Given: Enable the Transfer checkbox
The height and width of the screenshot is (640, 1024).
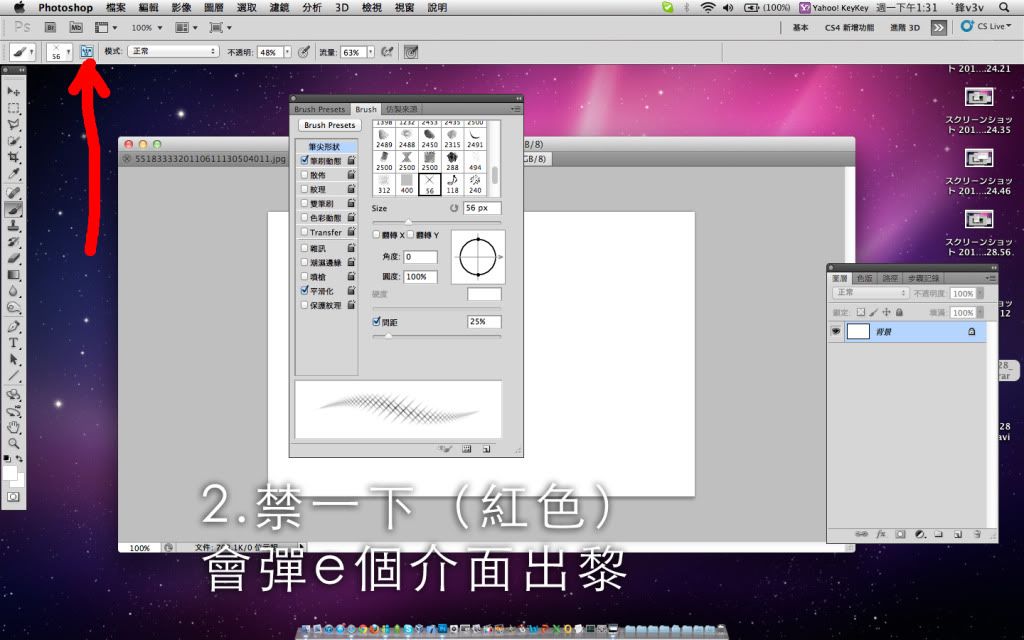Looking at the screenshot, I should (305, 232).
